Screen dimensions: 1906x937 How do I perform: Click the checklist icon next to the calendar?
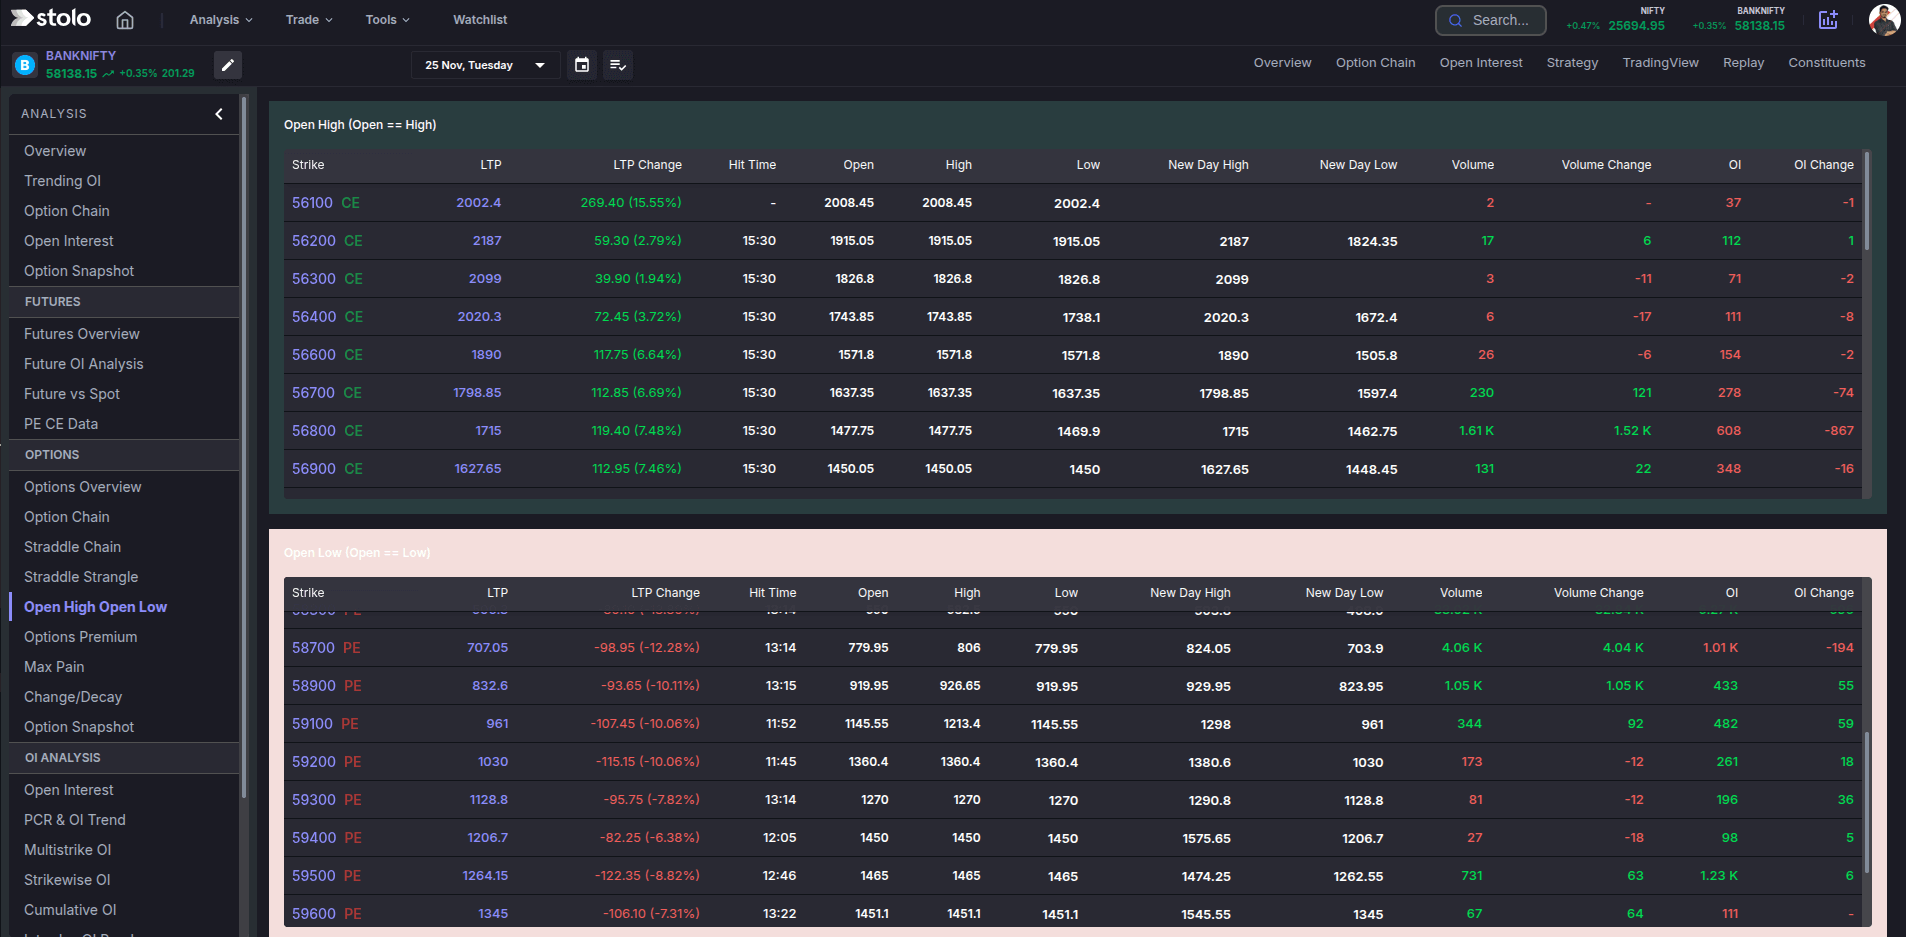pos(618,65)
